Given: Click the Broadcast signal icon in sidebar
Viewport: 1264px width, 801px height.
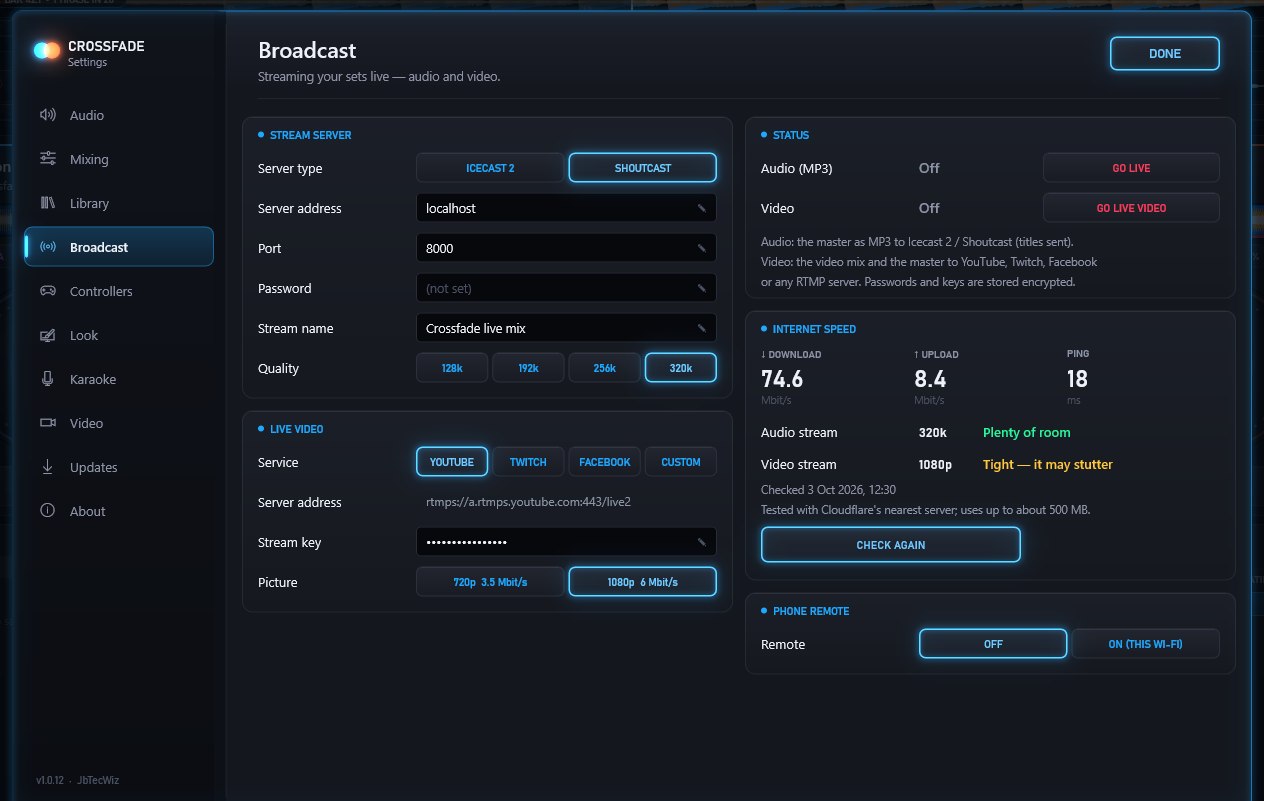Looking at the screenshot, I should click(x=47, y=247).
